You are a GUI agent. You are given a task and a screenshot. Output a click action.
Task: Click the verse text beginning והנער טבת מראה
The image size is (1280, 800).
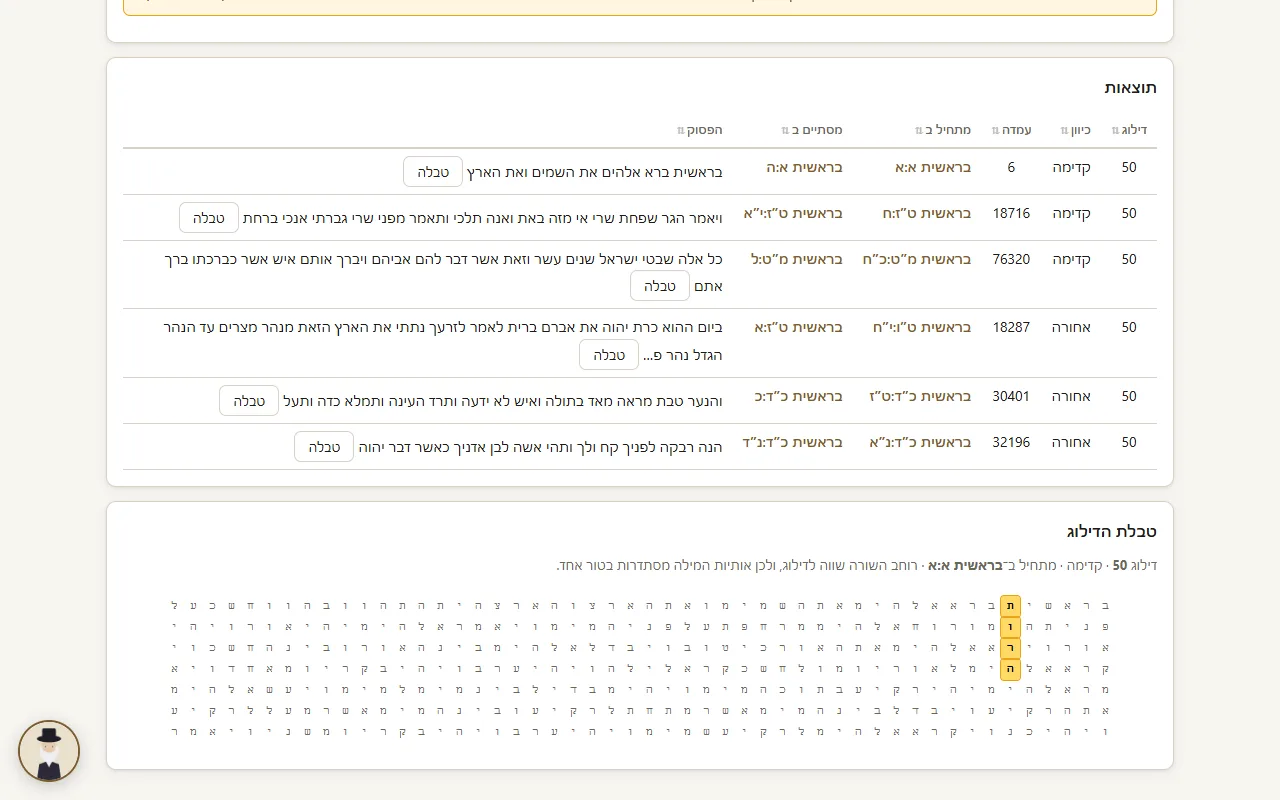(503, 401)
